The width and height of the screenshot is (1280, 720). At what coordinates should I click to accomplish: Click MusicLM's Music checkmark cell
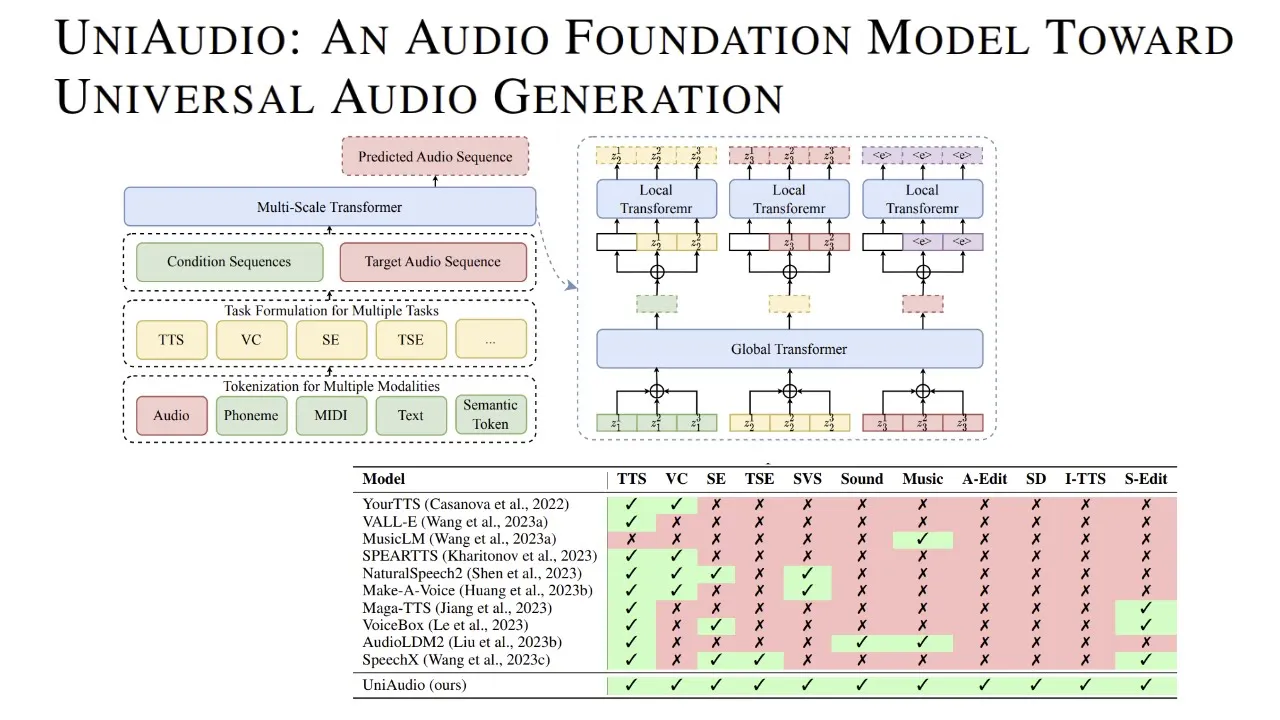(x=923, y=540)
